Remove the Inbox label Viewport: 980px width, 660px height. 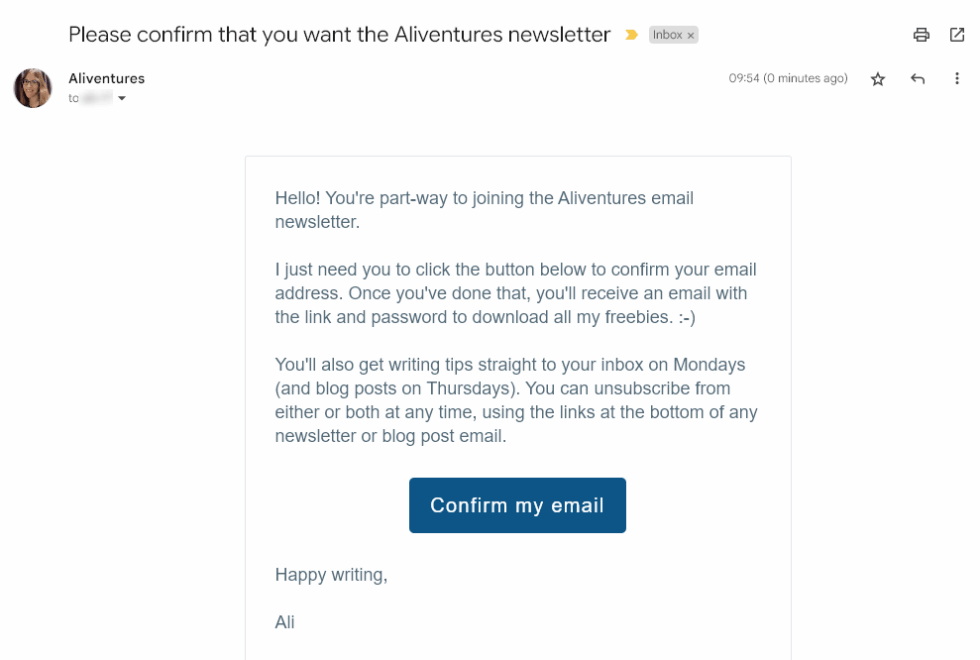[x=689, y=34]
